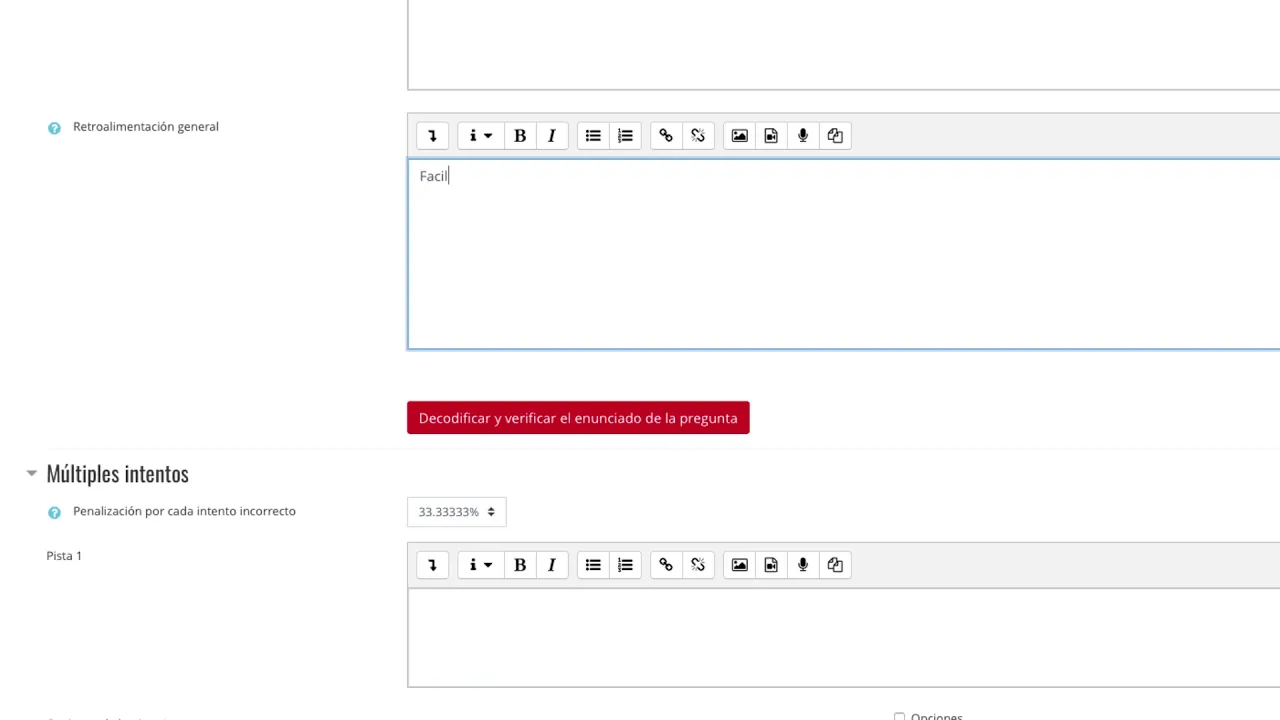Manage files in Pista 1 editor
Image resolution: width=1280 pixels, height=720 pixels.
(835, 565)
